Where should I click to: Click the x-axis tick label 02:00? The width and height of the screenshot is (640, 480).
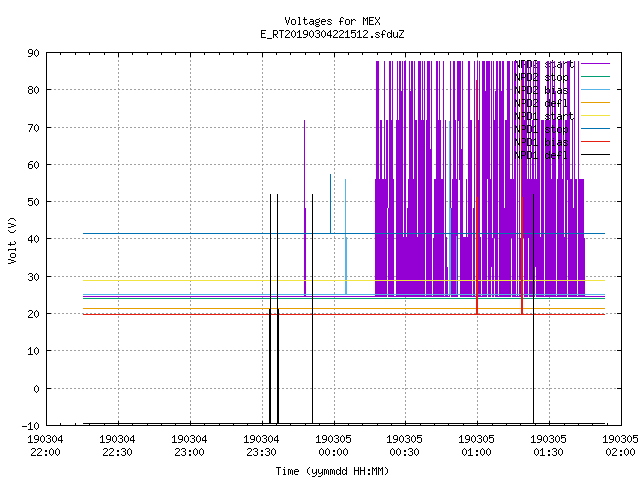point(620,453)
